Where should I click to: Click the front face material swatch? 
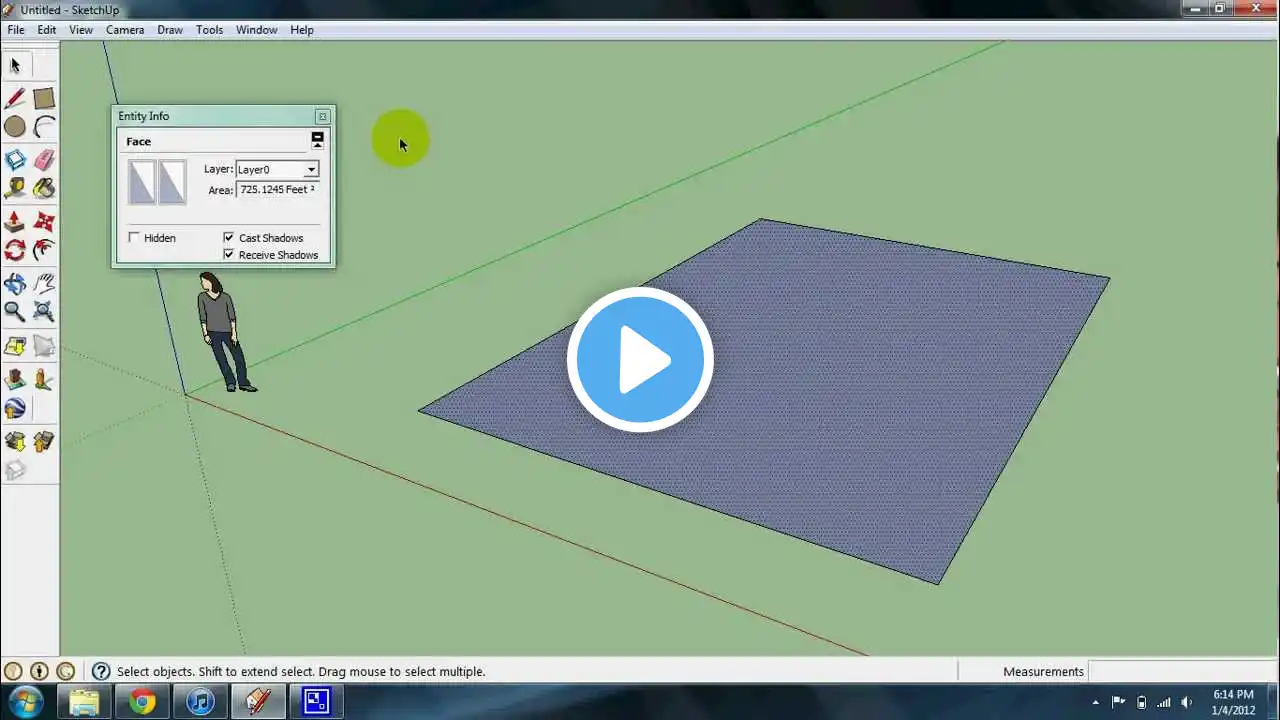[142, 182]
